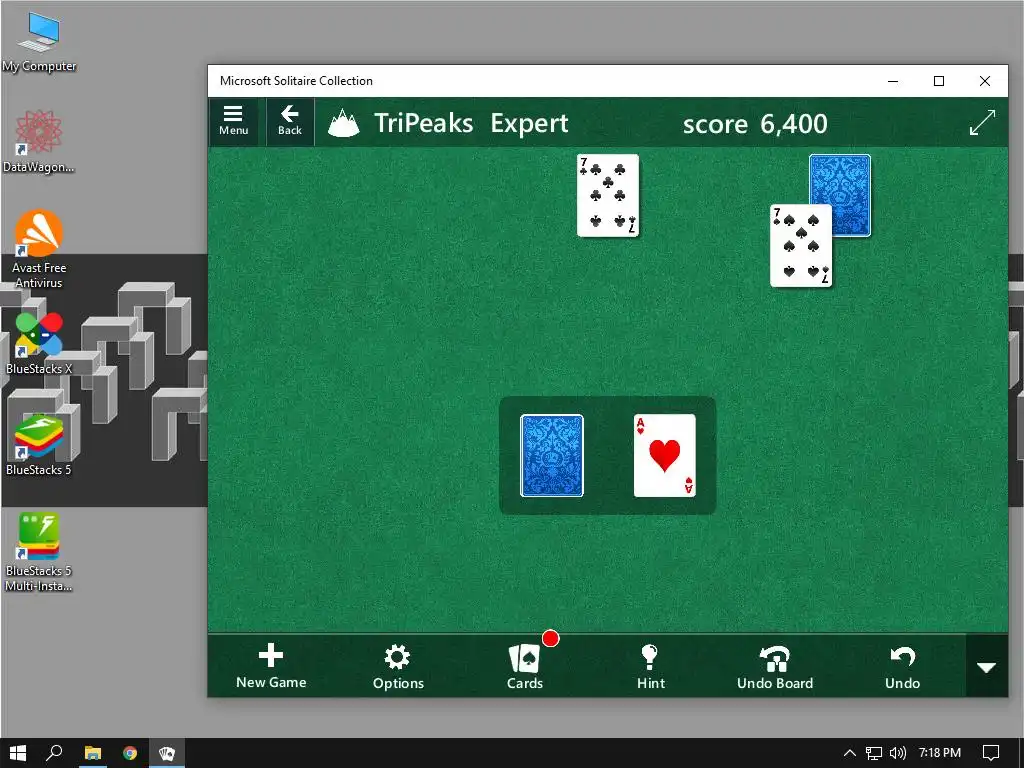Collapse the bottom toolbar with the down arrow
Screen dimensions: 1024x768
pyautogui.click(x=986, y=667)
